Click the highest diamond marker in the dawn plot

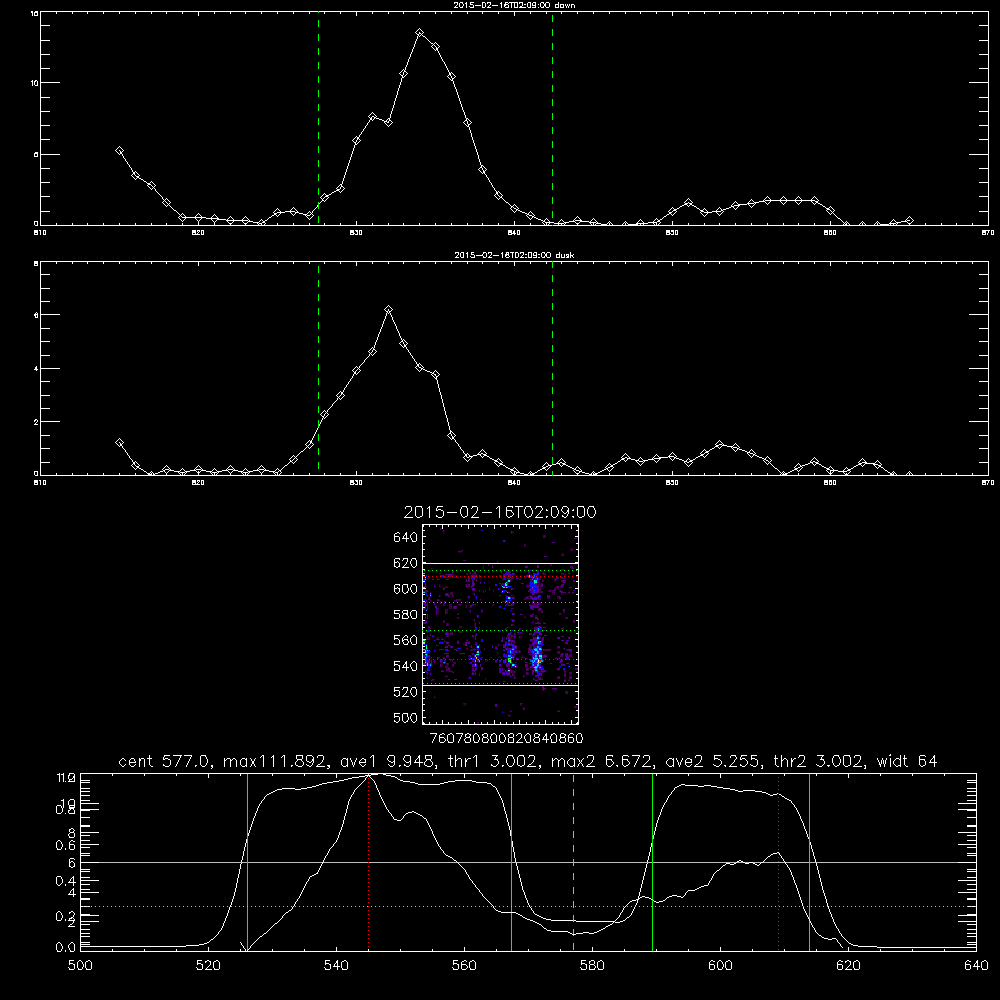pyautogui.click(x=420, y=33)
